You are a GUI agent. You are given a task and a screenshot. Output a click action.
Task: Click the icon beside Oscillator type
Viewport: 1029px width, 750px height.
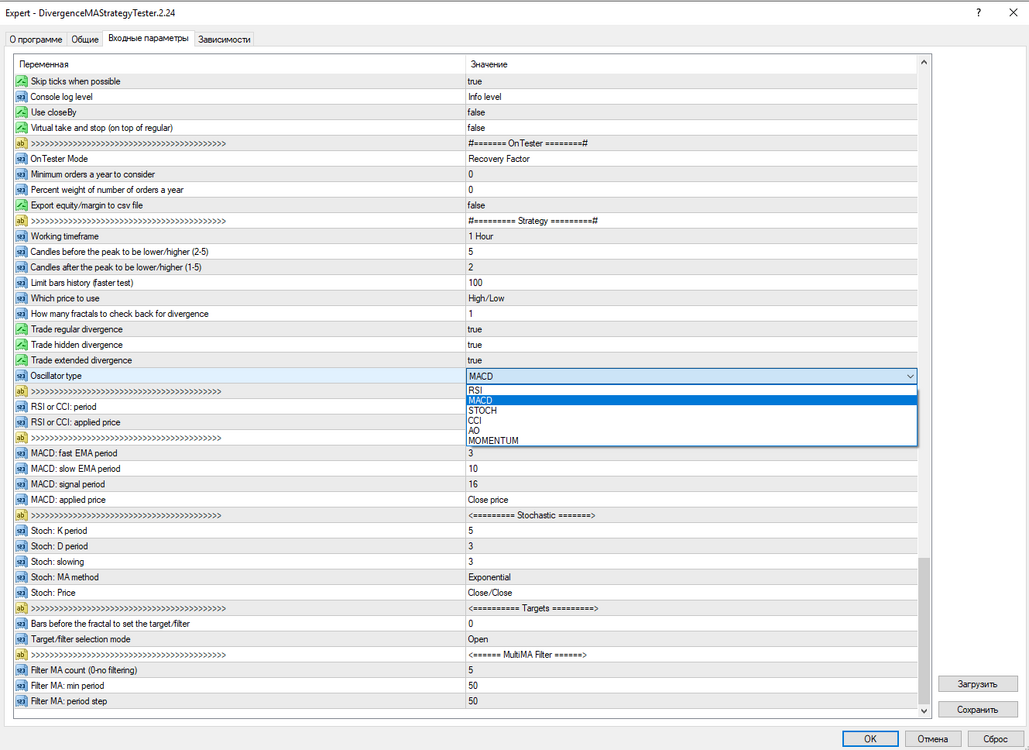(22, 376)
